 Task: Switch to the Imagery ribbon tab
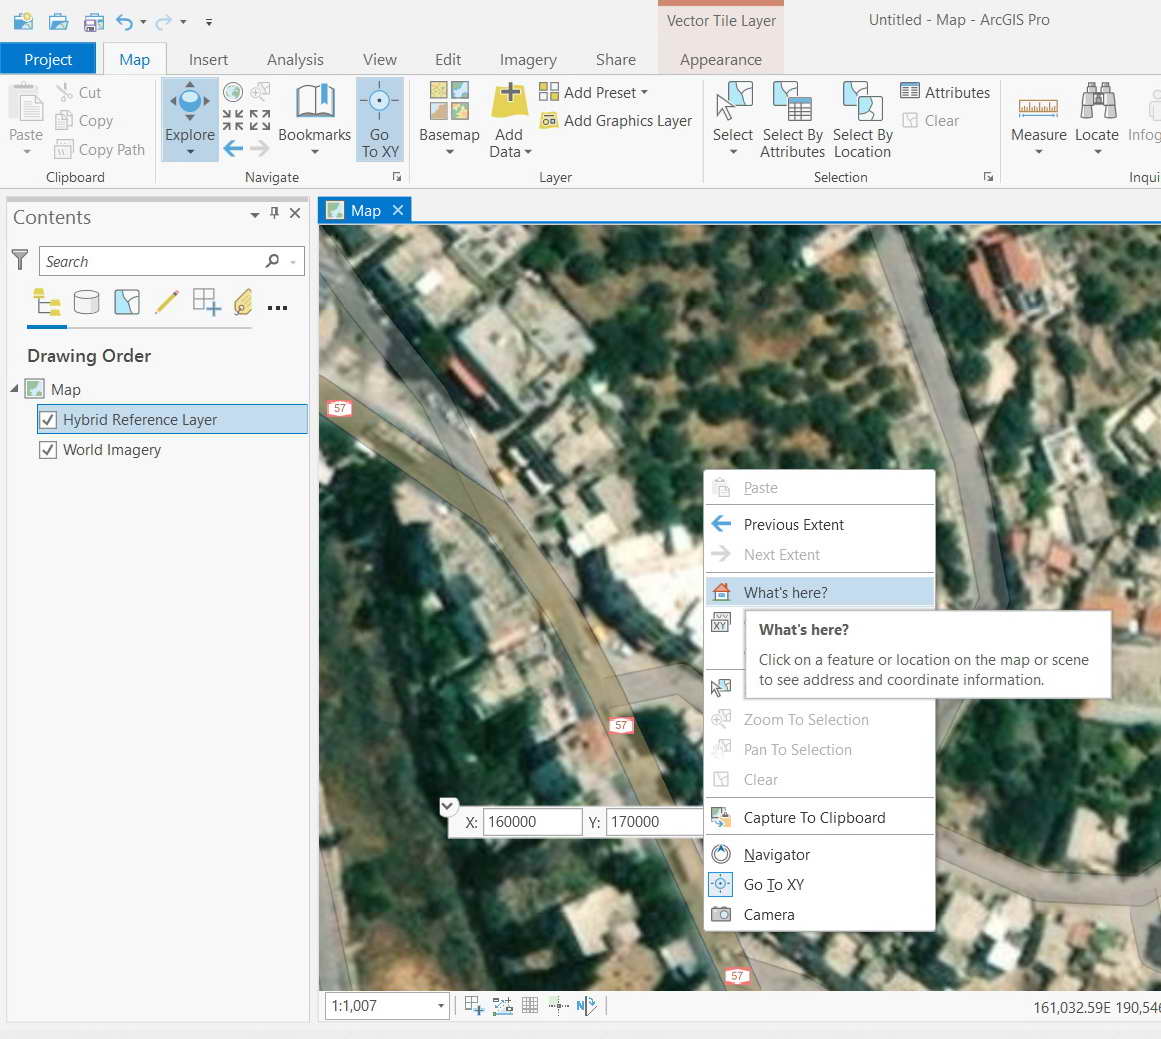(528, 59)
